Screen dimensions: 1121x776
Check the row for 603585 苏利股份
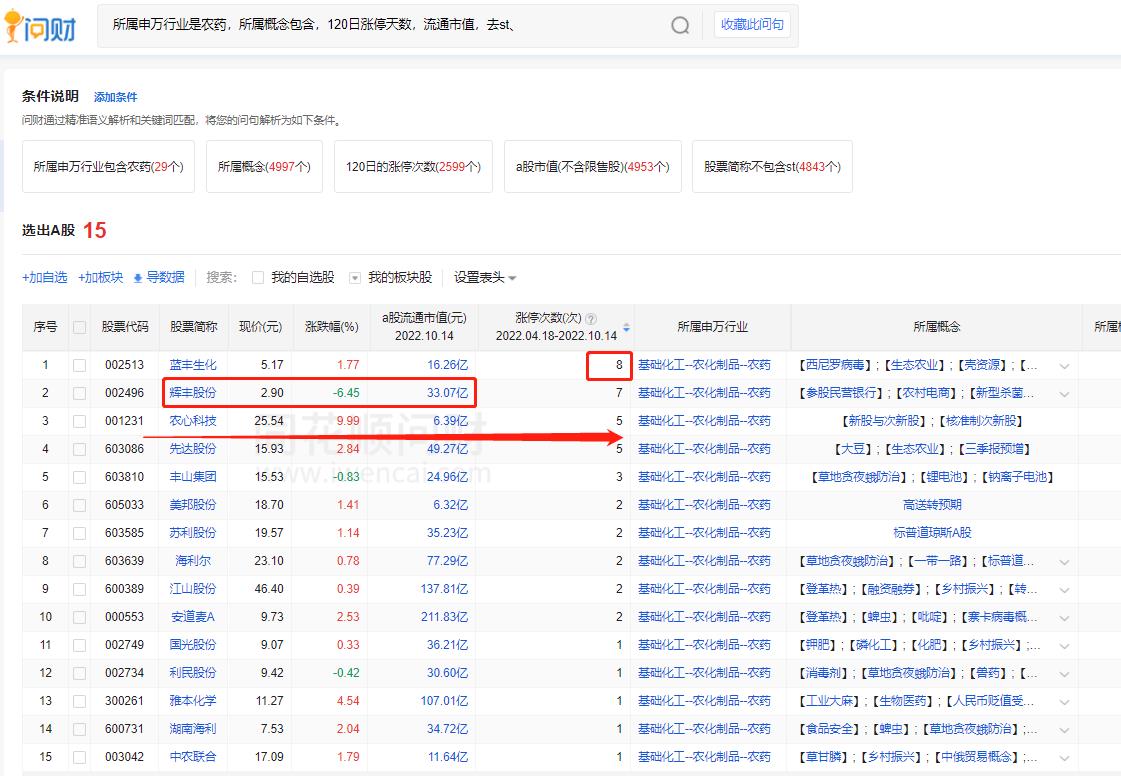point(79,534)
